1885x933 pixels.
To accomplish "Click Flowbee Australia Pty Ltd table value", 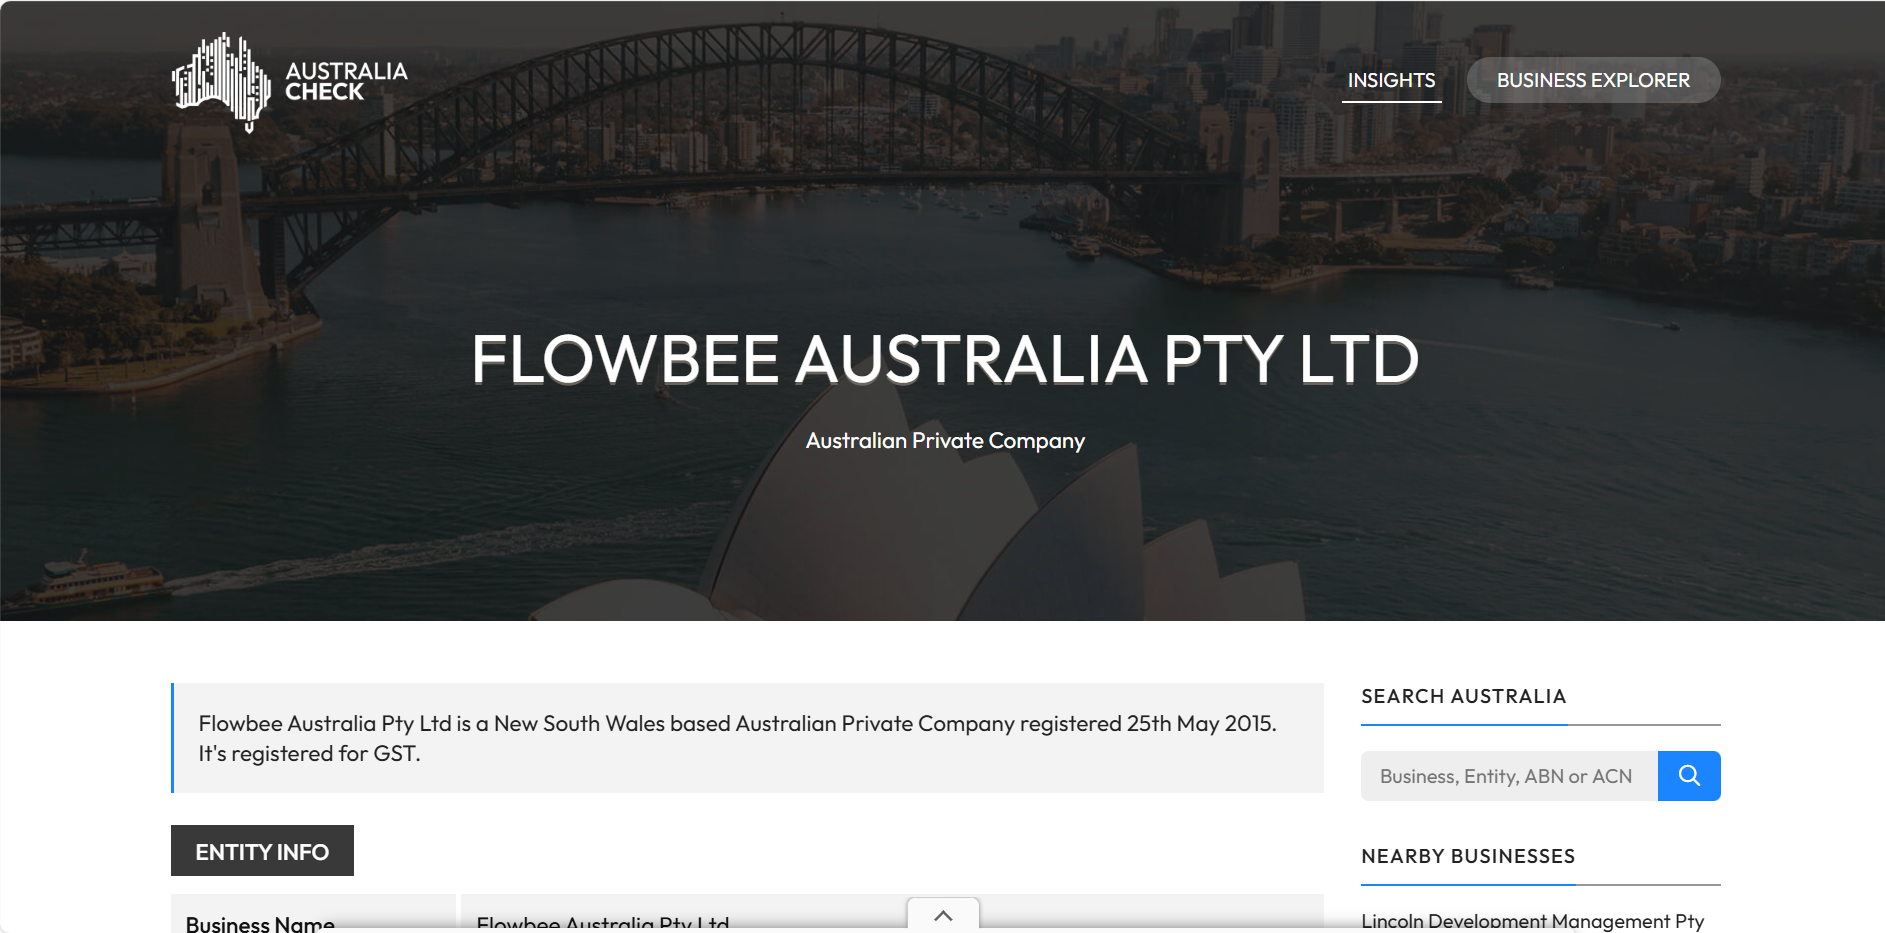I will coord(602,923).
